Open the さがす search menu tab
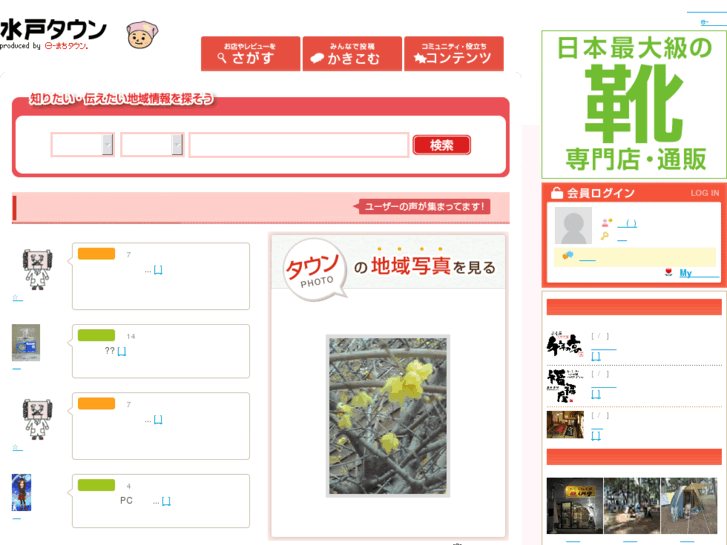This screenshot has width=727, height=545. coord(250,54)
